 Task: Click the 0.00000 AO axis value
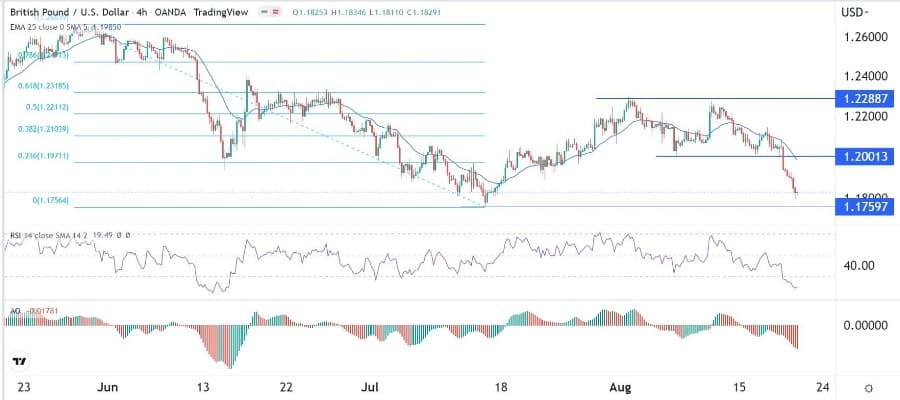[868, 325]
